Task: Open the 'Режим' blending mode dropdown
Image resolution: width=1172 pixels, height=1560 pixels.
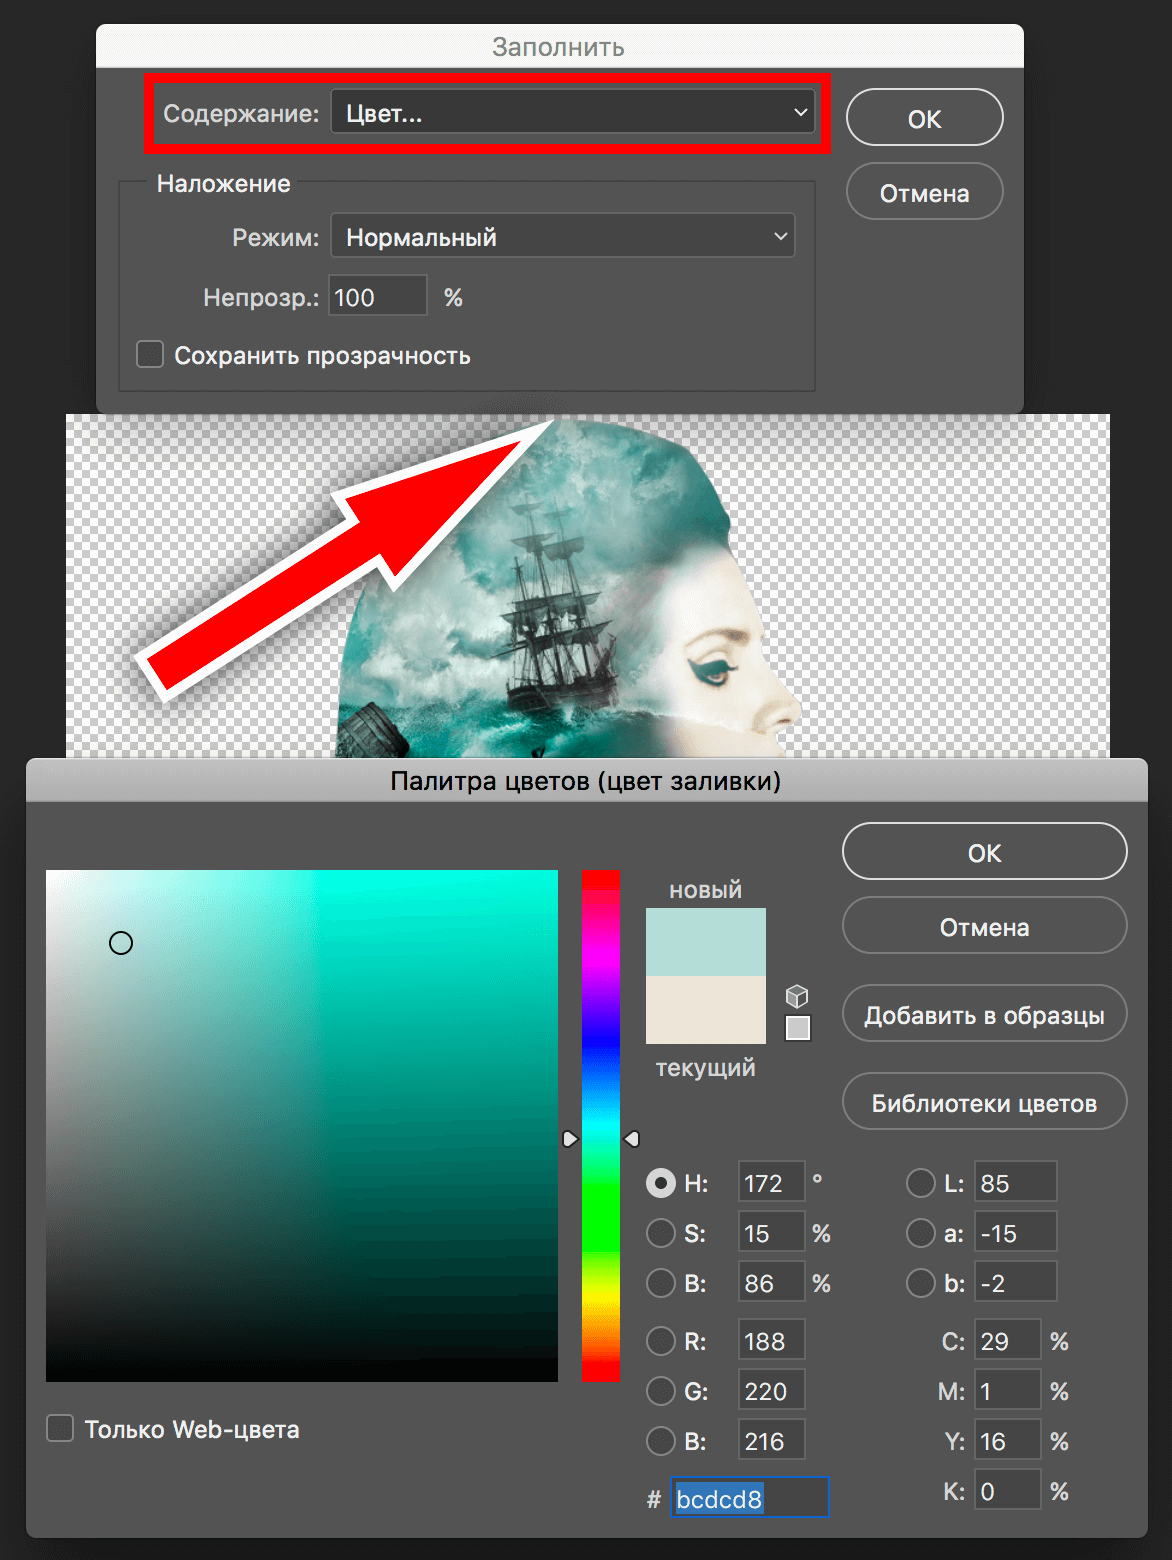Action: (x=563, y=237)
